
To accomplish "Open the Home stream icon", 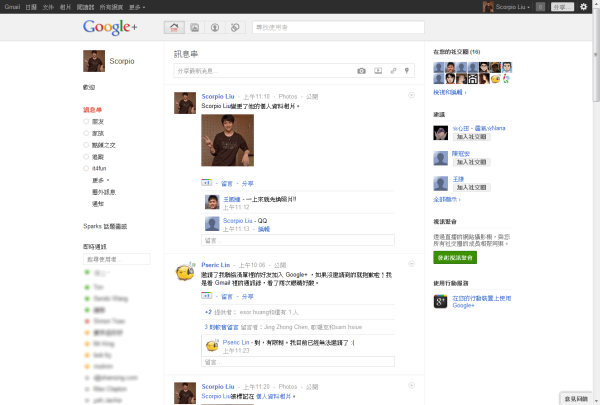I will click(174, 27).
